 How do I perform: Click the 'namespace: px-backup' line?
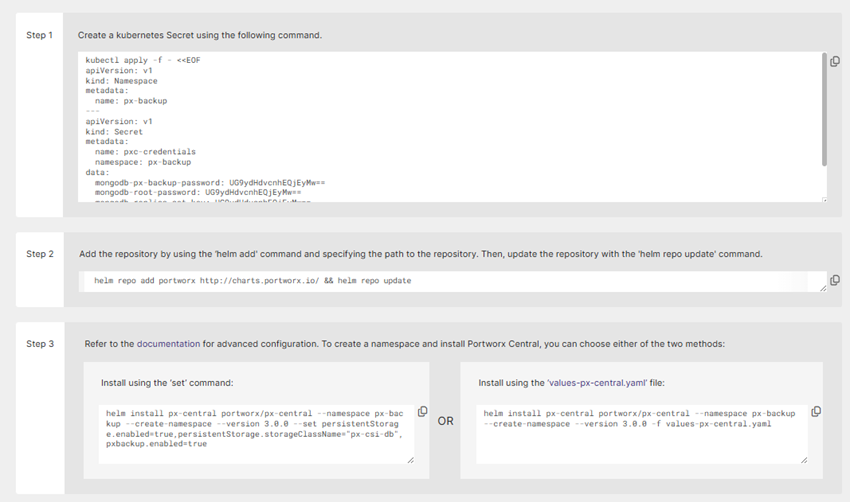(143, 162)
